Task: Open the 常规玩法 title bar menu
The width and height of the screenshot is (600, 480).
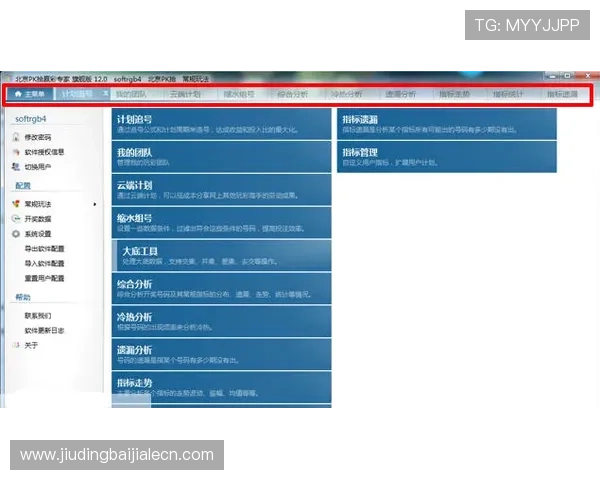Action: (x=196, y=77)
